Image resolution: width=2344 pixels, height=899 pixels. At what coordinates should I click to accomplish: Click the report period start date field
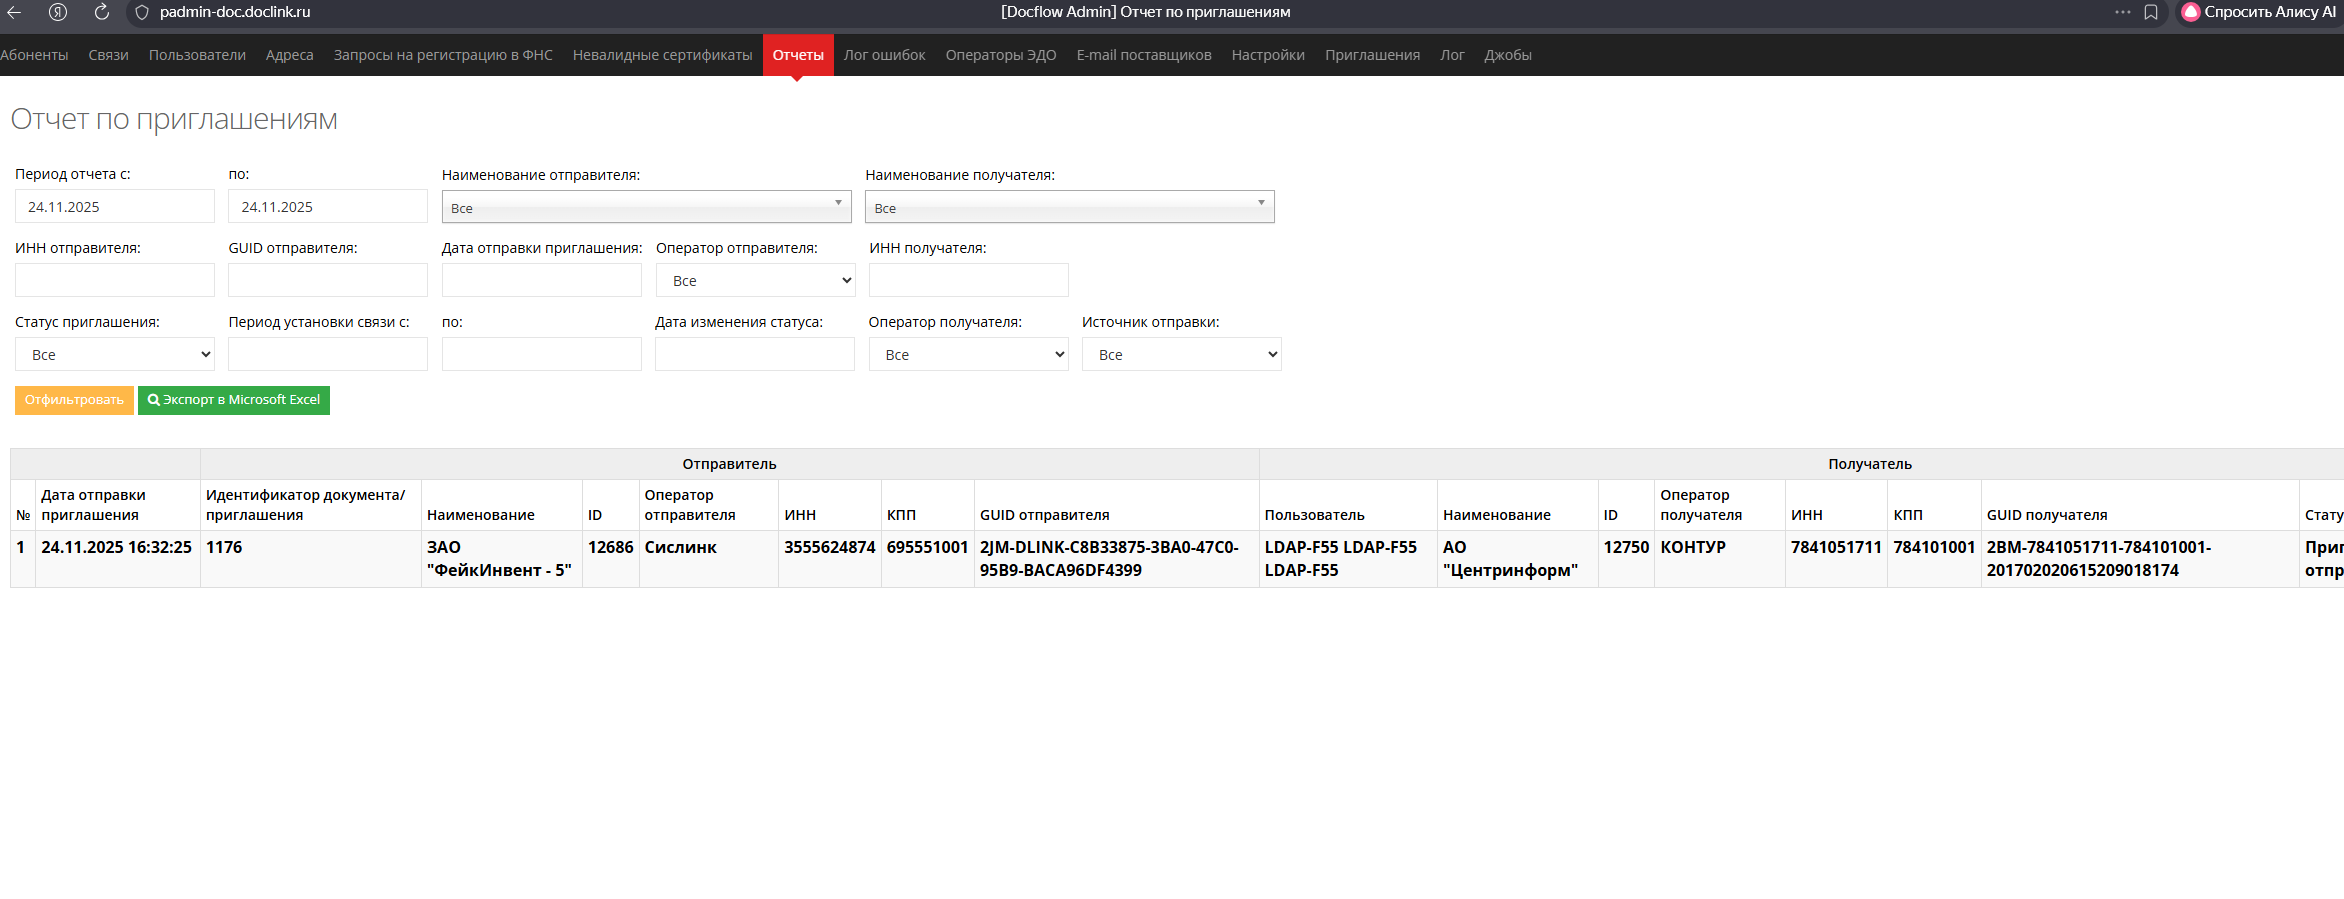(115, 207)
